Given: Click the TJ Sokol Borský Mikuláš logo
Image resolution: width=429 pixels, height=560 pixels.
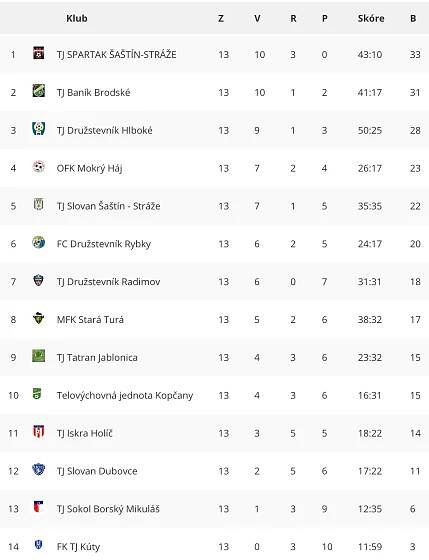Looking at the screenshot, I should [39, 507].
